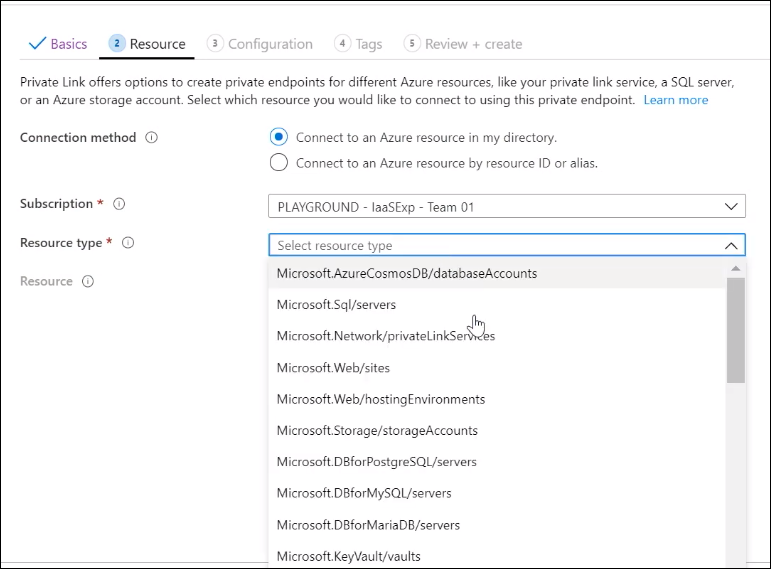Click scroll-up arrow of resource type list

736,269
